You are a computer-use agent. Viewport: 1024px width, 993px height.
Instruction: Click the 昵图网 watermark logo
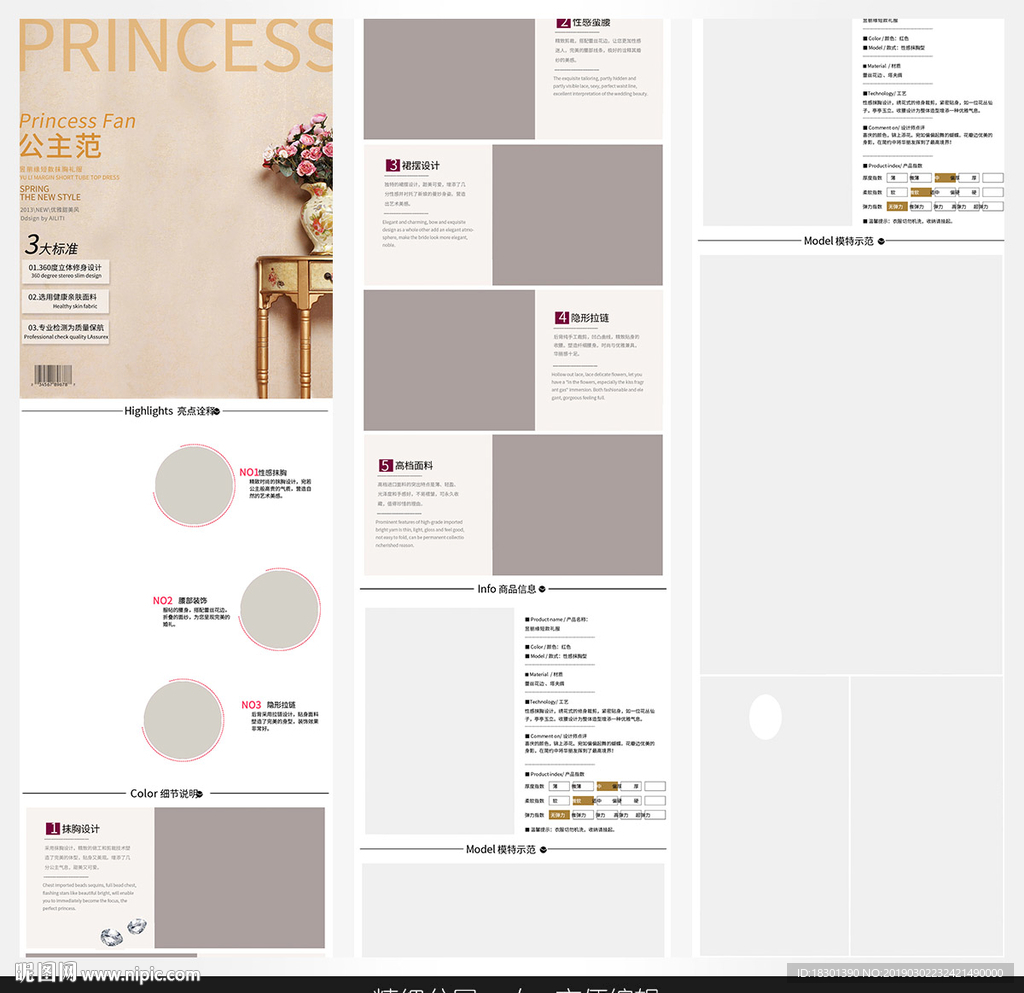point(45,972)
